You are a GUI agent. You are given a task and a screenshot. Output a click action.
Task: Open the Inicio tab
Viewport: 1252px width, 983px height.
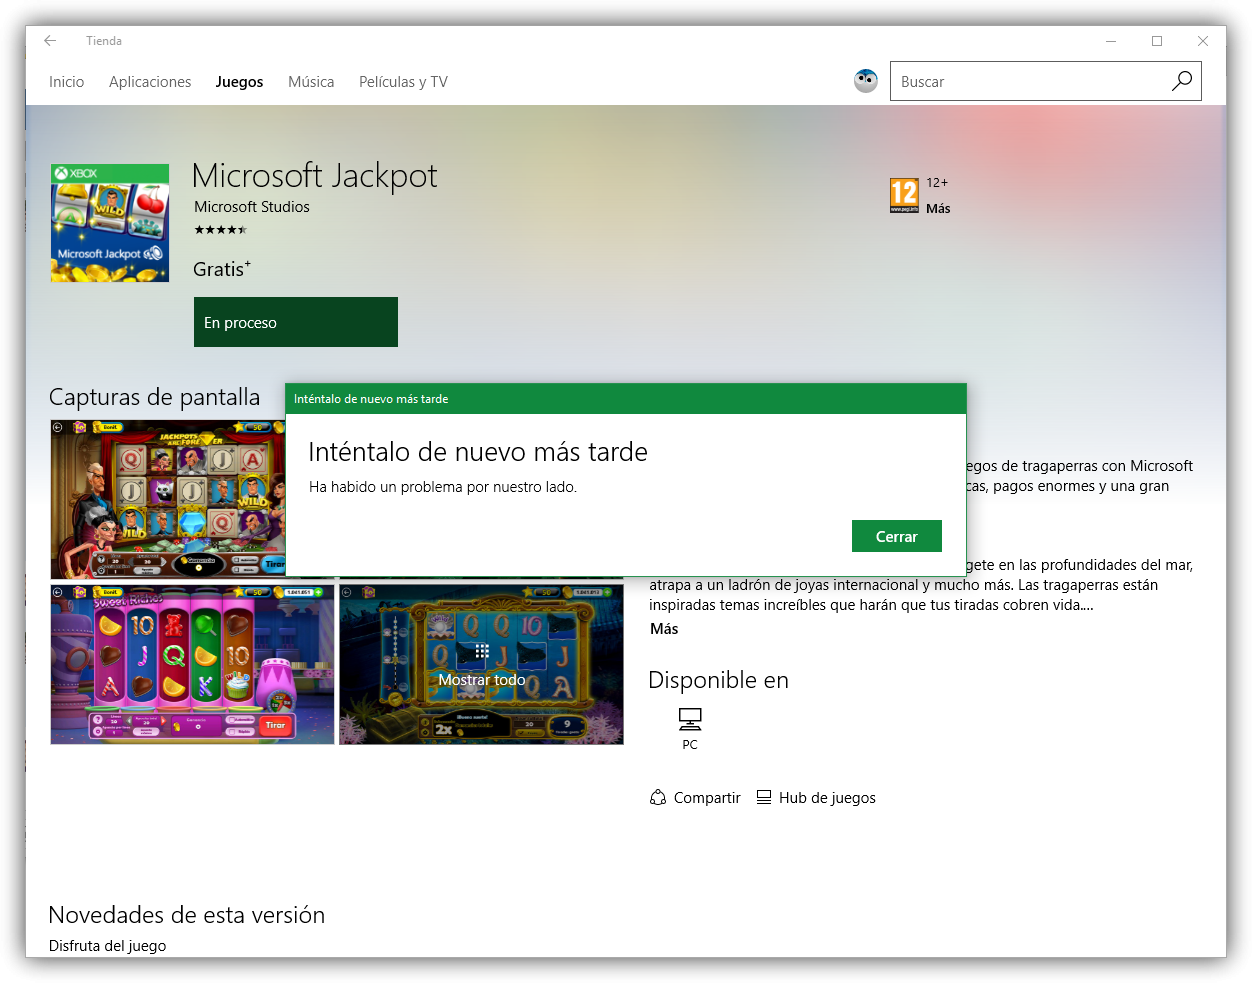coord(66,82)
